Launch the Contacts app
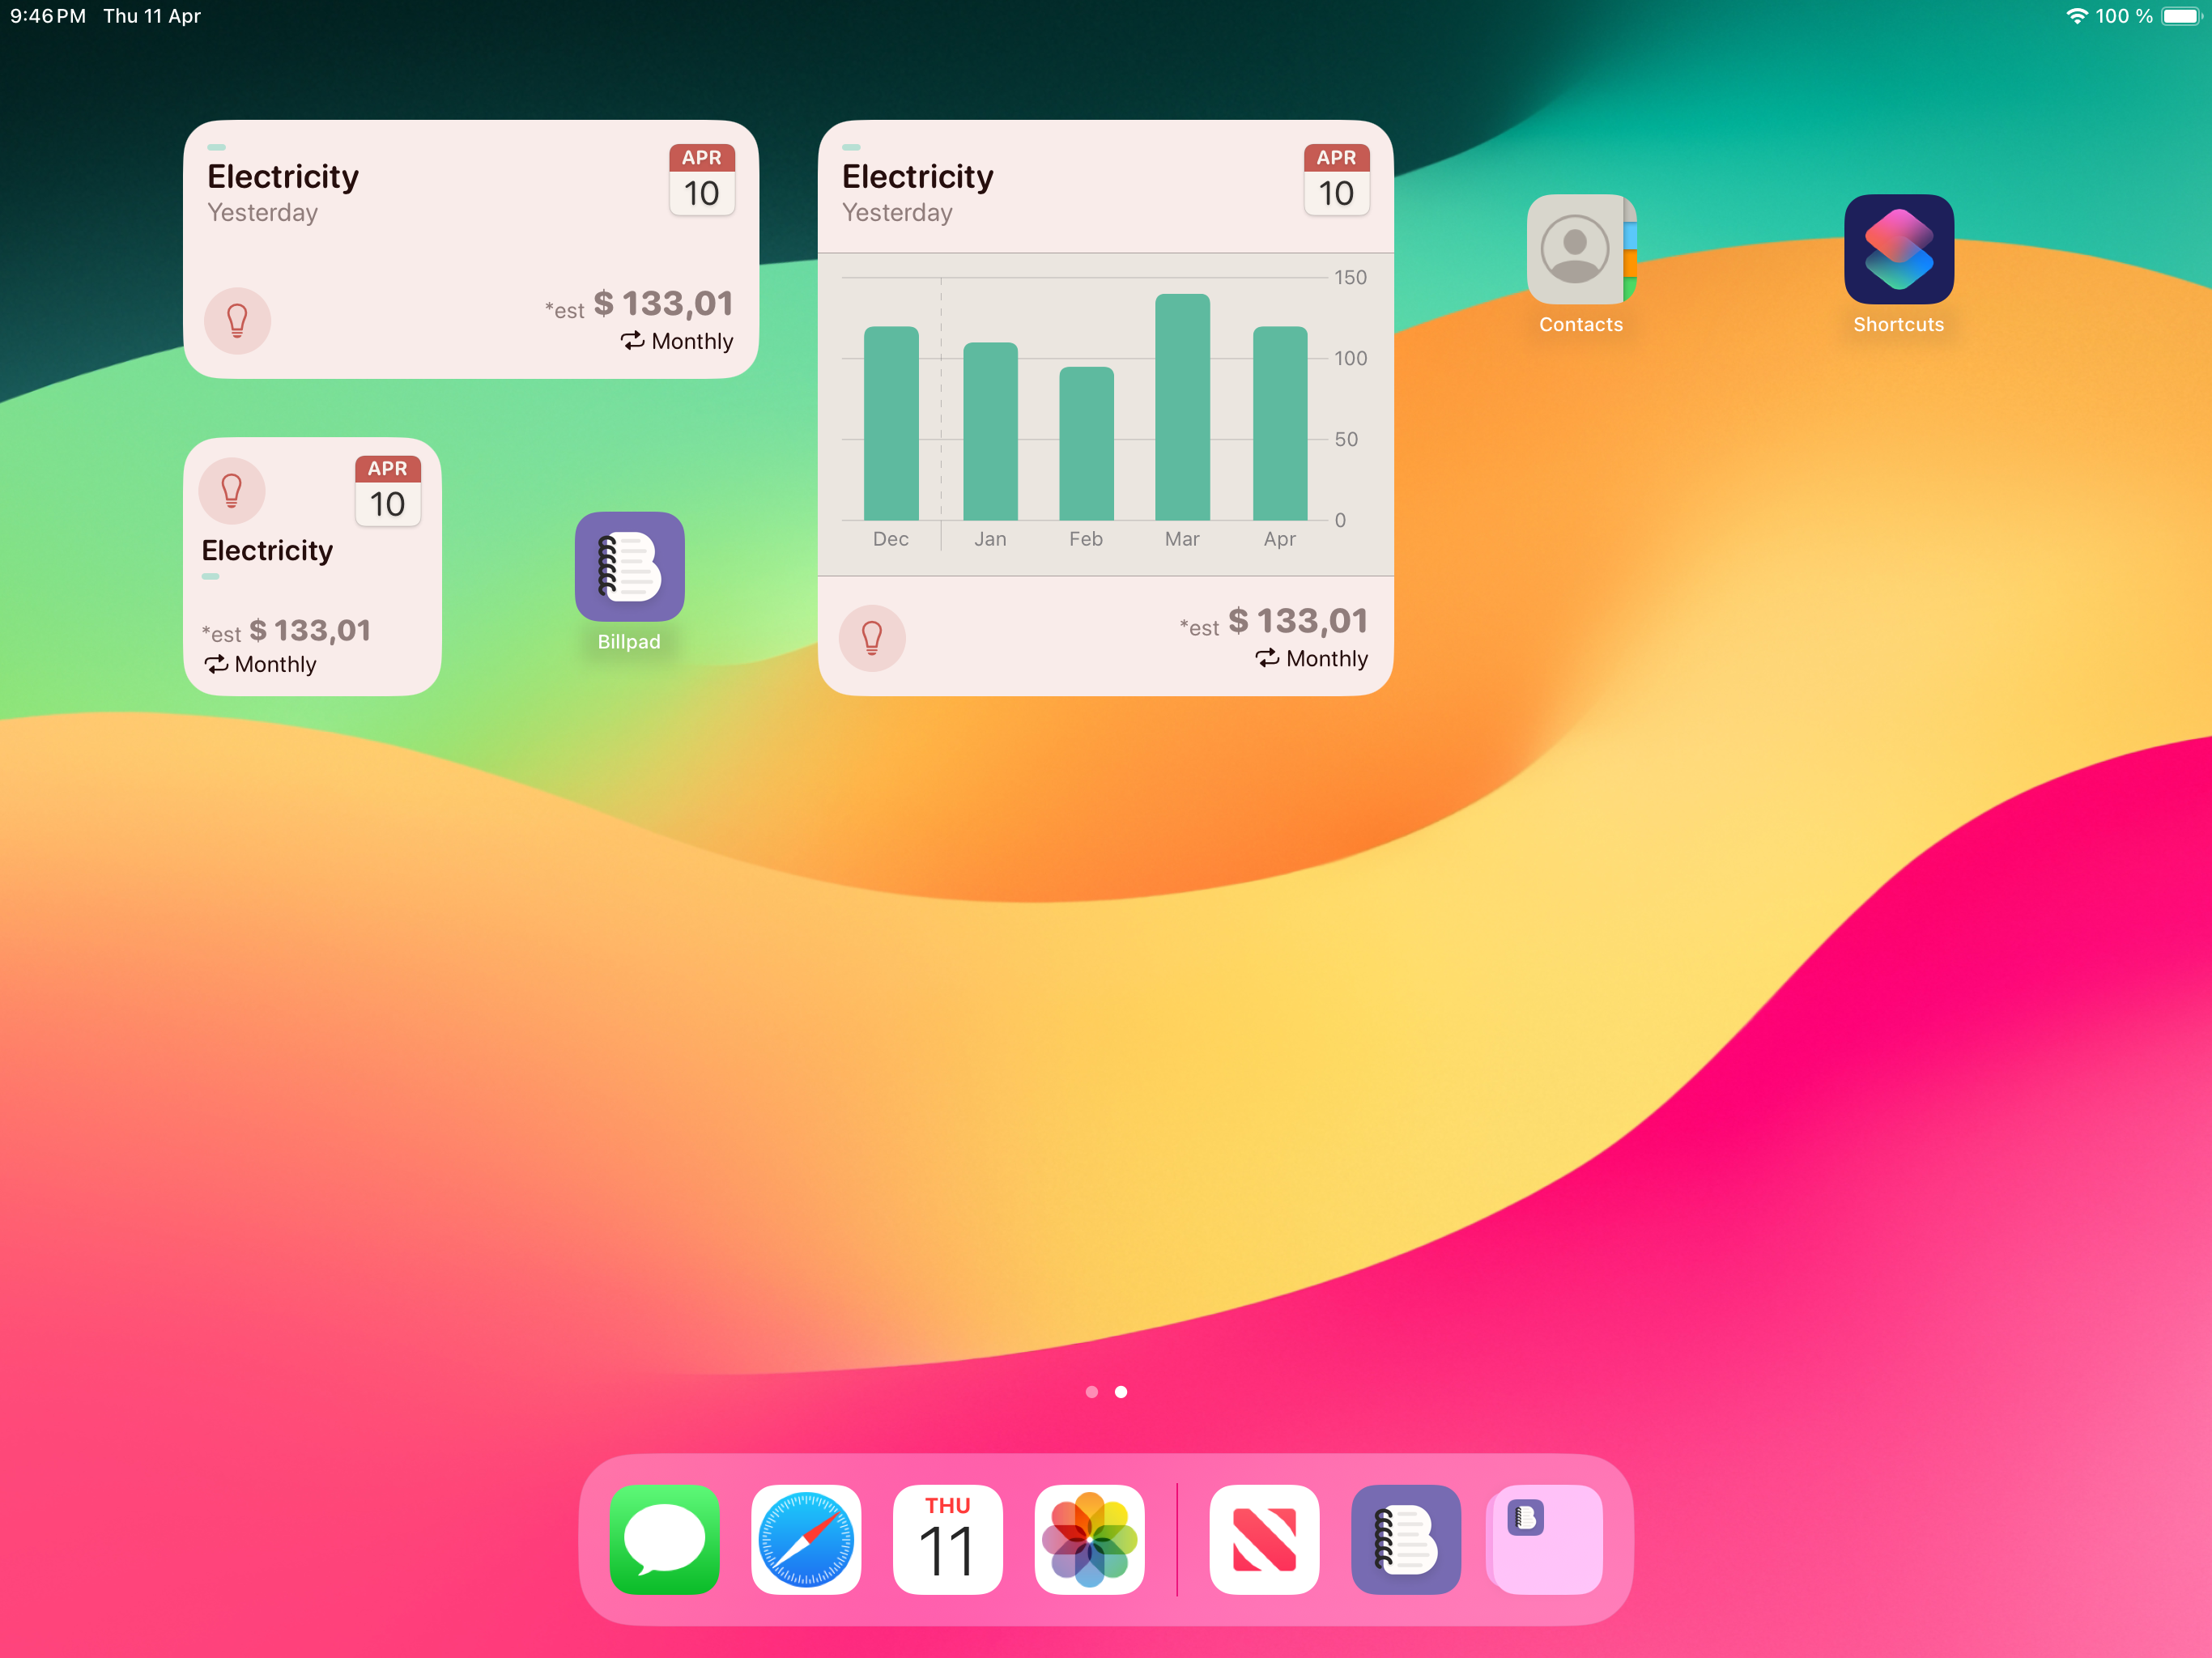The image size is (2212, 1658). 1580,249
